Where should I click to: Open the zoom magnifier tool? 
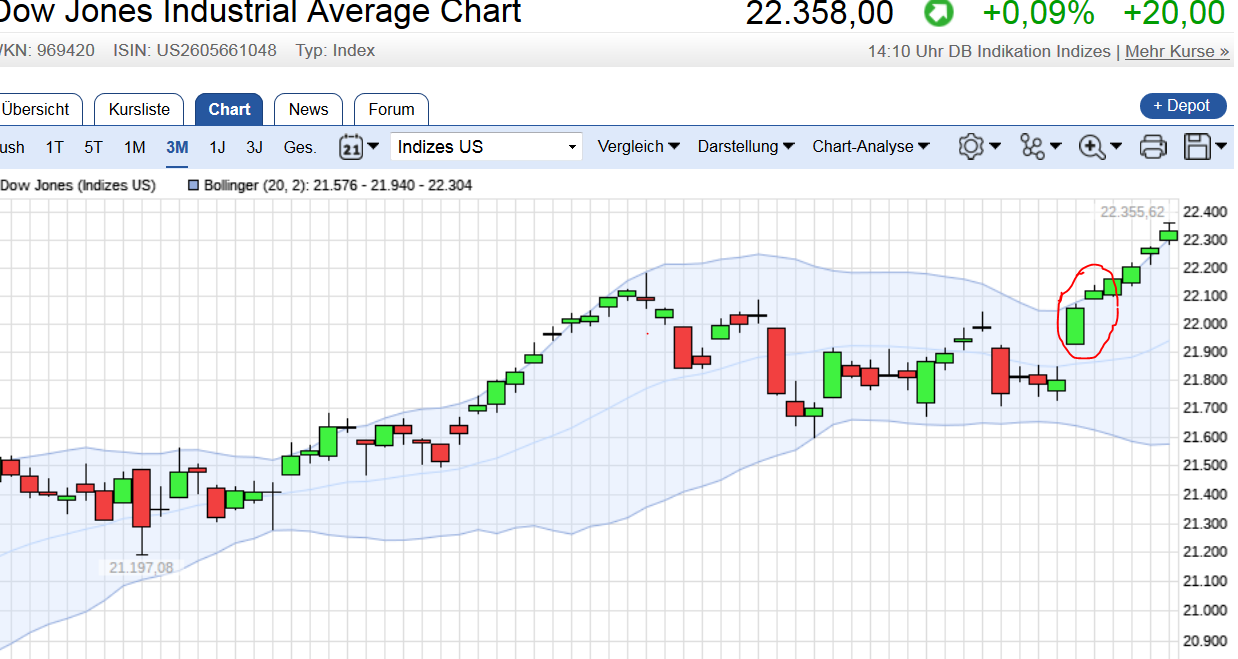(1092, 147)
